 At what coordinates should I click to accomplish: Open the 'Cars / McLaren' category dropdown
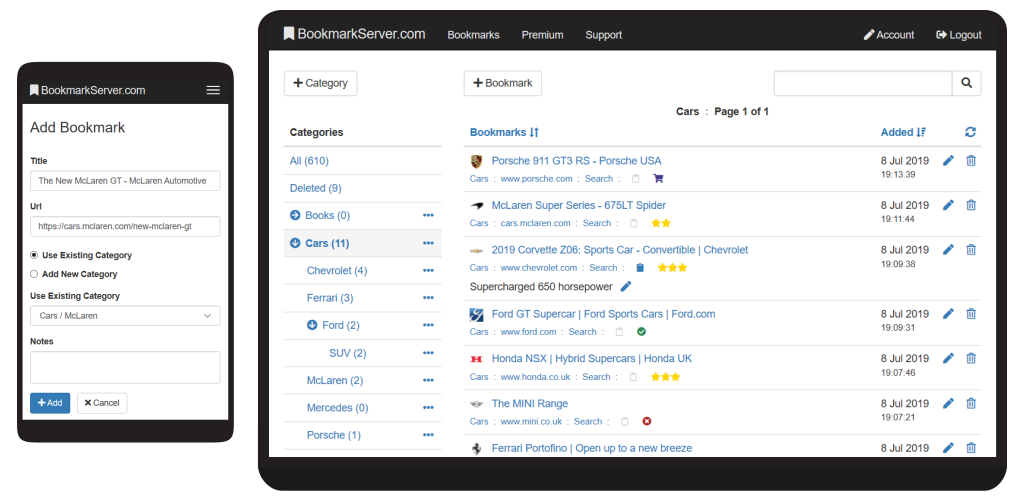(x=125, y=316)
